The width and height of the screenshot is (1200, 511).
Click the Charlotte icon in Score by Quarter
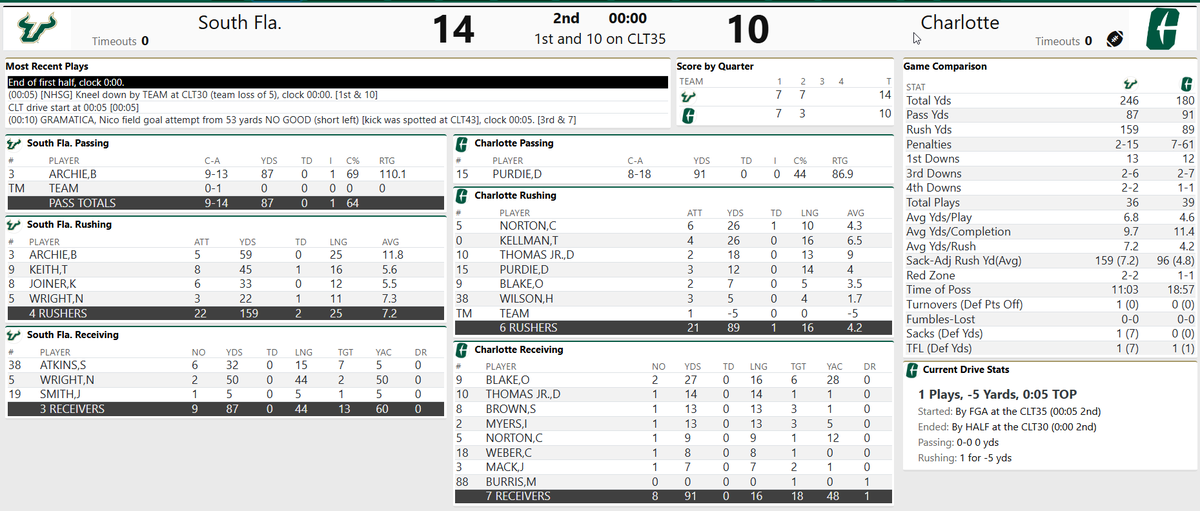tap(687, 113)
